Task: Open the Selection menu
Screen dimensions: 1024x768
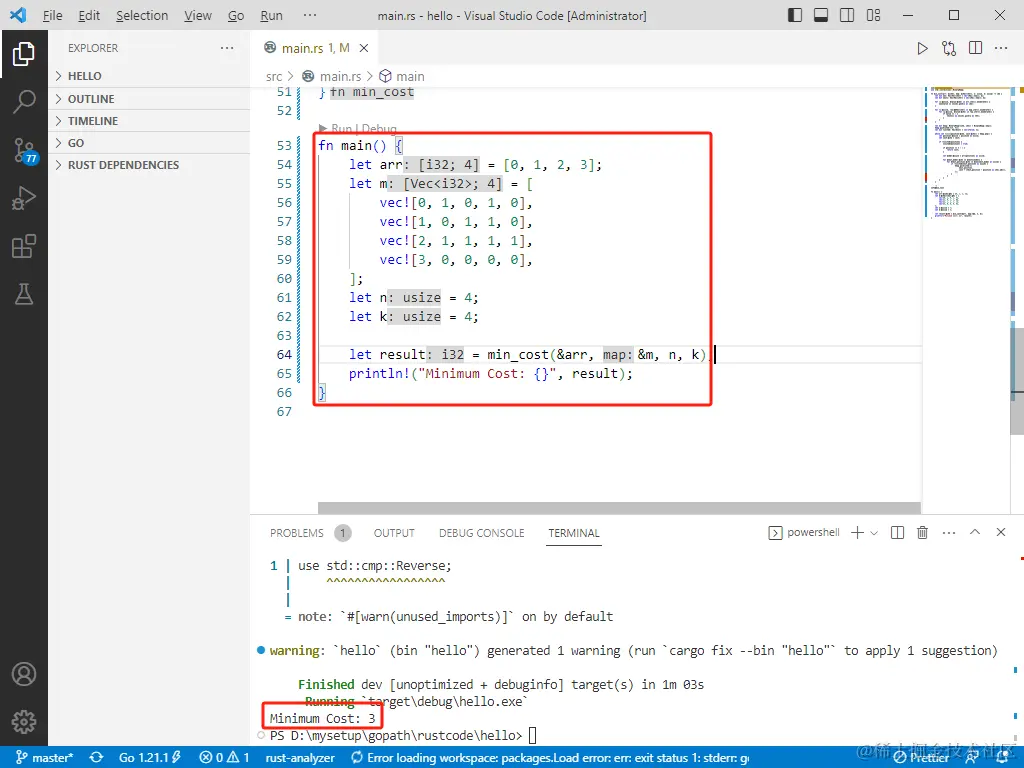Action: pyautogui.click(x=142, y=15)
